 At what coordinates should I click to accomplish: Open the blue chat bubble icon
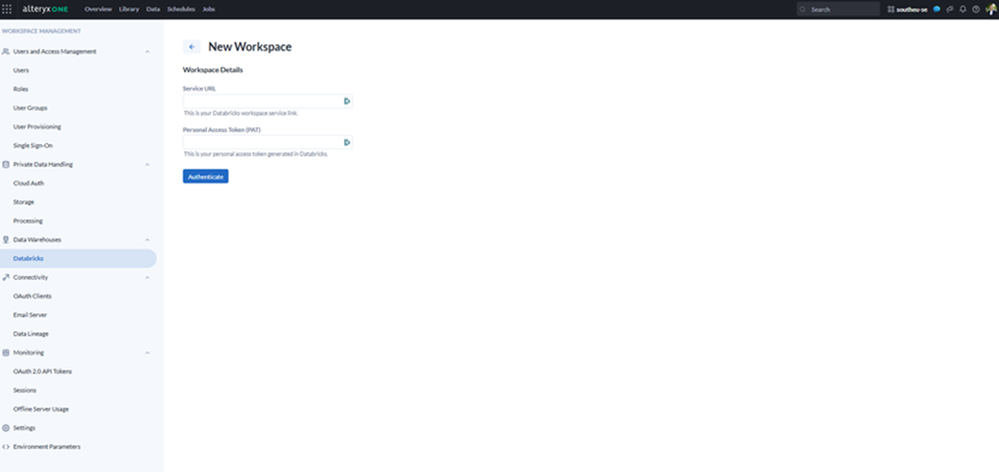(x=937, y=10)
